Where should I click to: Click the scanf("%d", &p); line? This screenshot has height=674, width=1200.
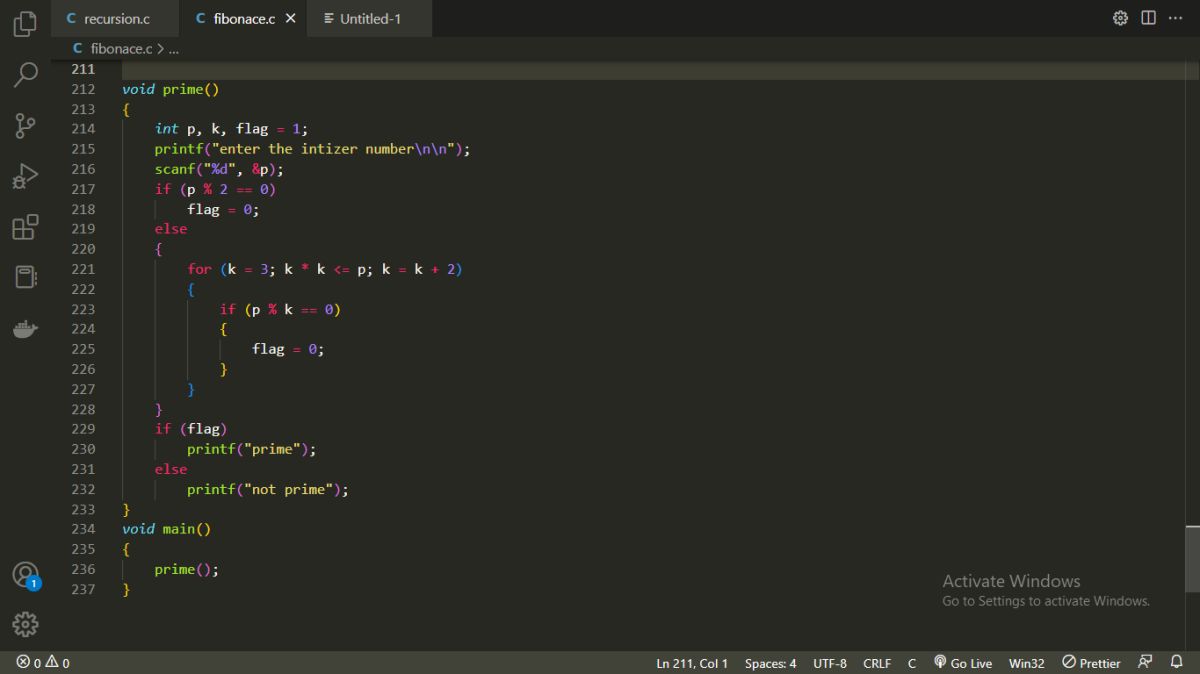click(219, 169)
